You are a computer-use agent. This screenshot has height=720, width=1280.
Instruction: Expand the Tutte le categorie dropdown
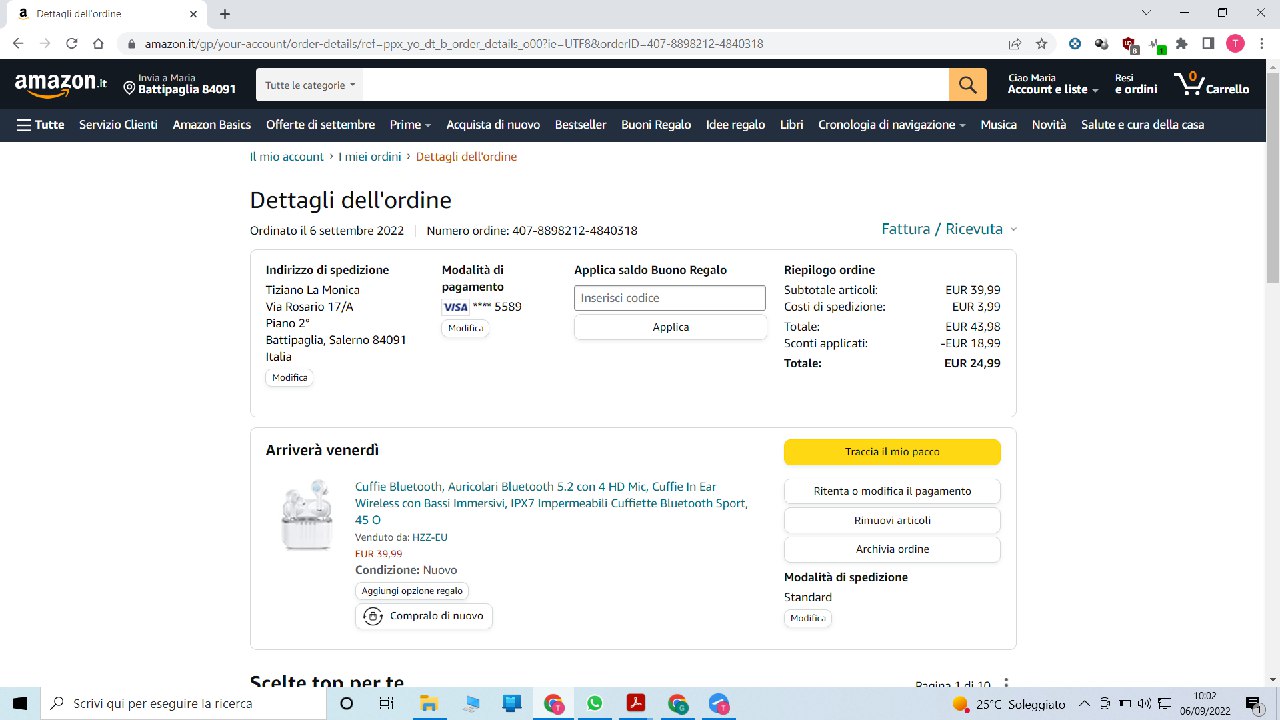tap(310, 86)
